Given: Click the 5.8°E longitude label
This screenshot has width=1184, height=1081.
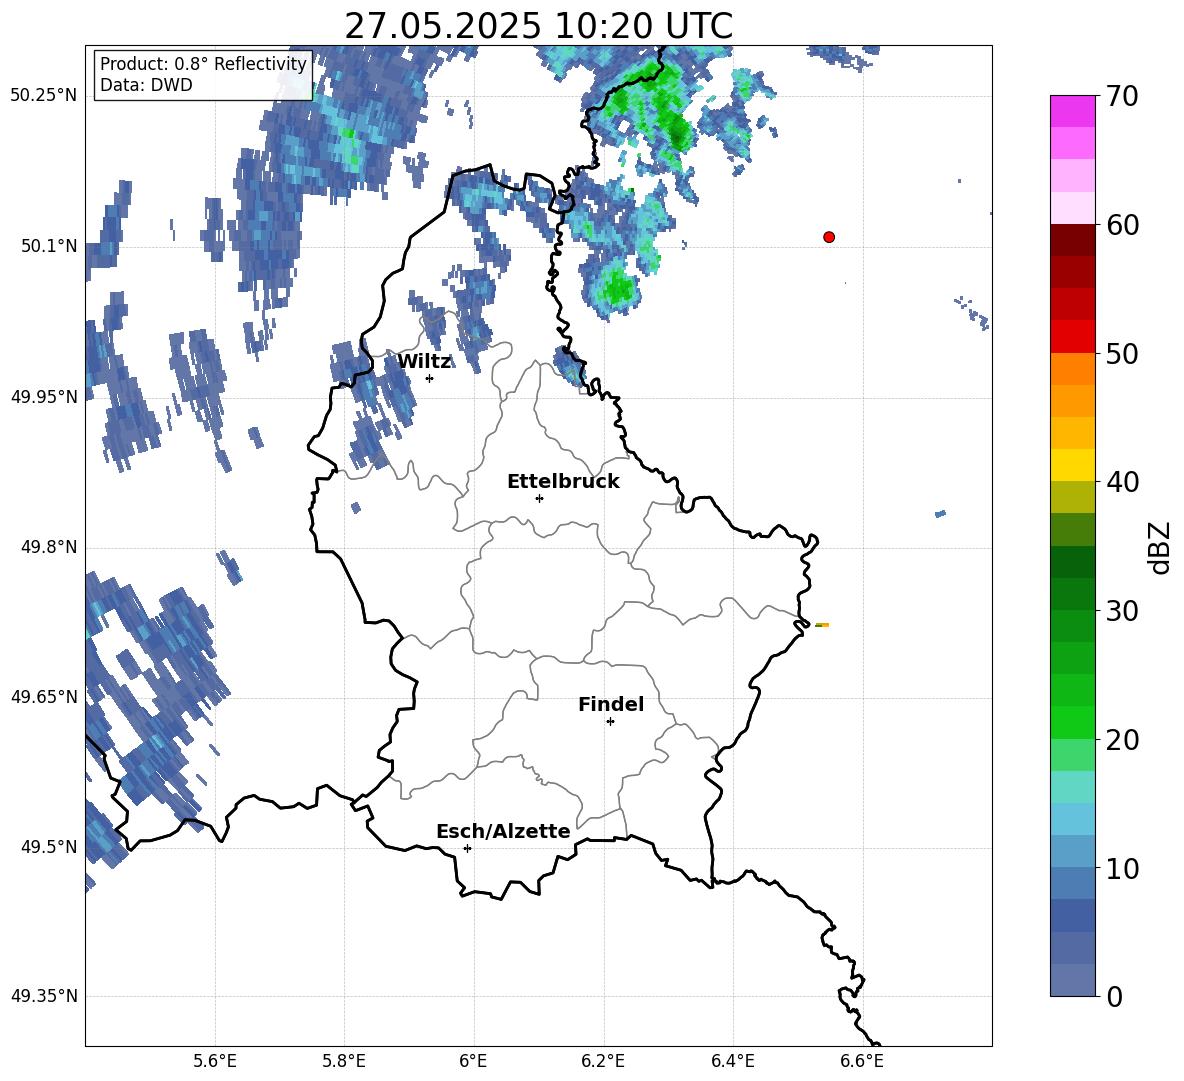Looking at the screenshot, I should (x=344, y=1061).
